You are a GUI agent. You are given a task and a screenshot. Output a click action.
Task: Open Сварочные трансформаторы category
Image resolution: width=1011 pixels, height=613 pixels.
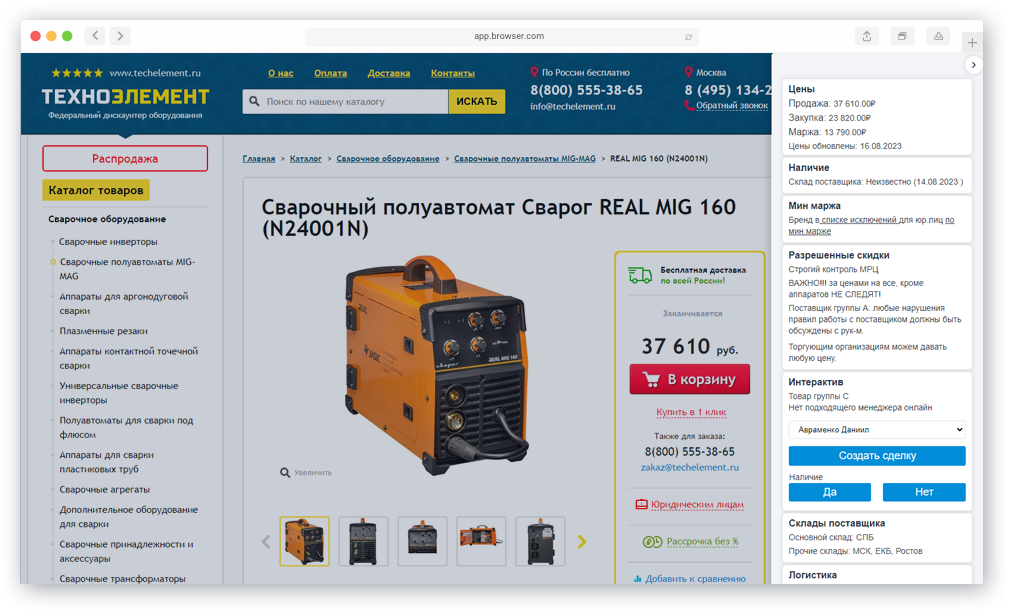pyautogui.click(x=123, y=579)
